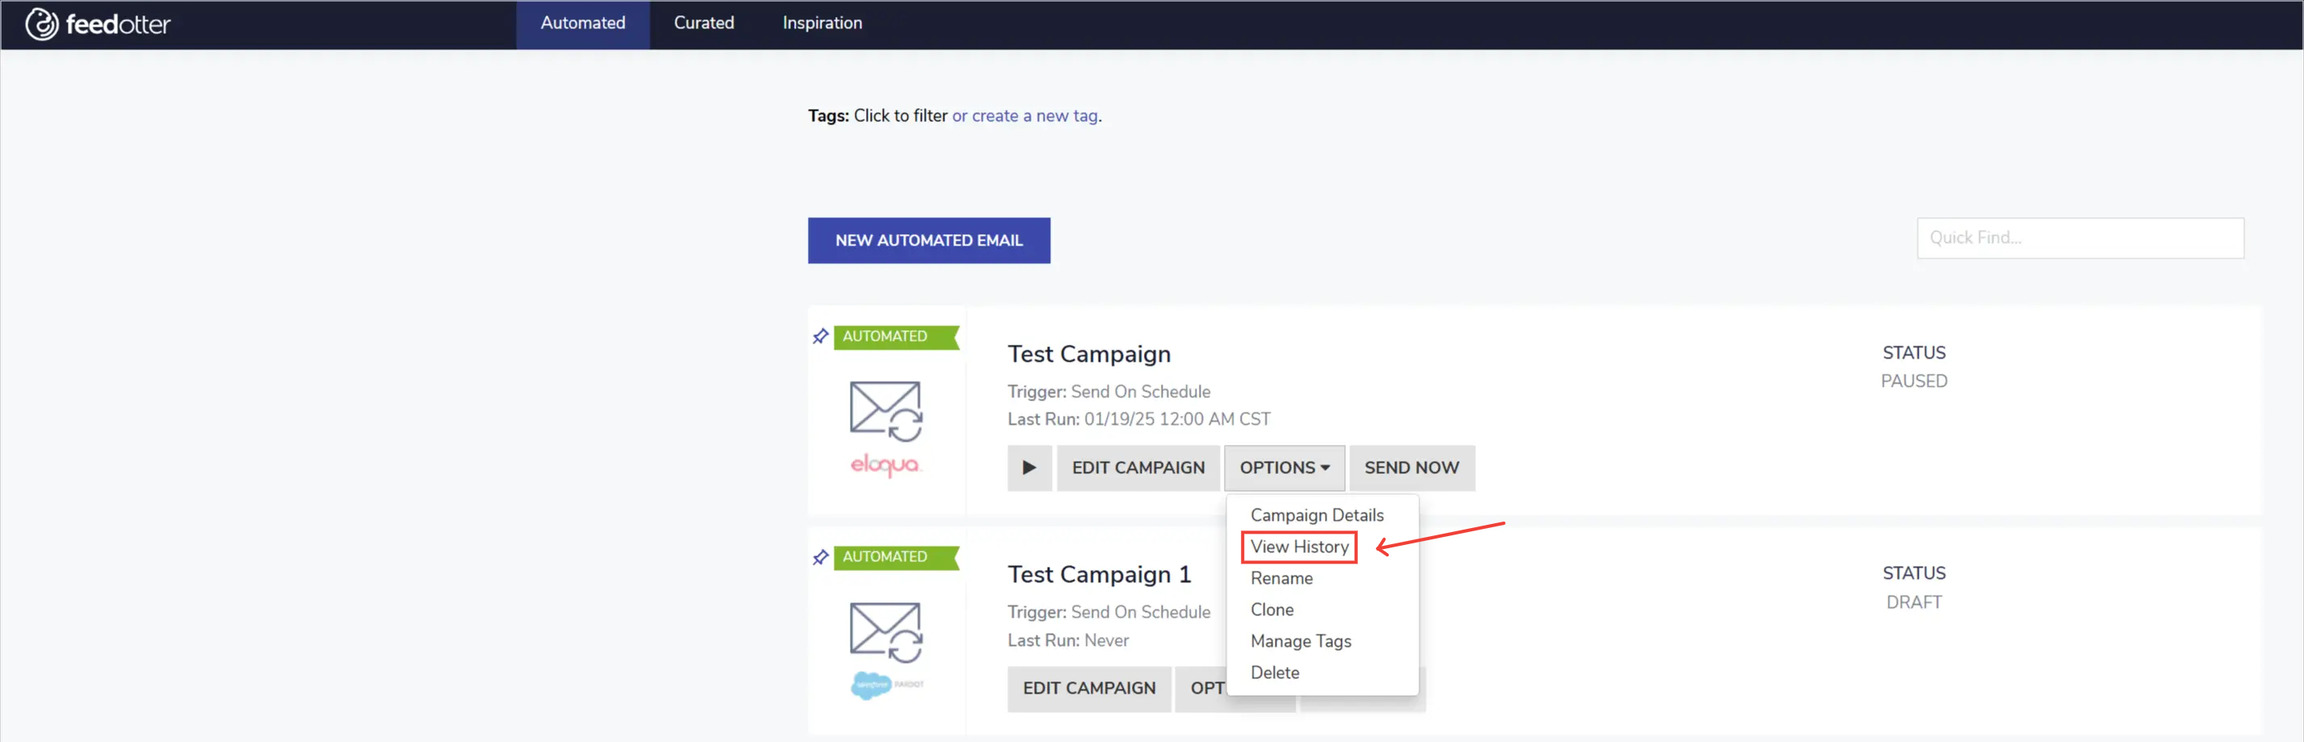Click the Eloqua logo
The image size is (2304, 742).
click(x=885, y=465)
